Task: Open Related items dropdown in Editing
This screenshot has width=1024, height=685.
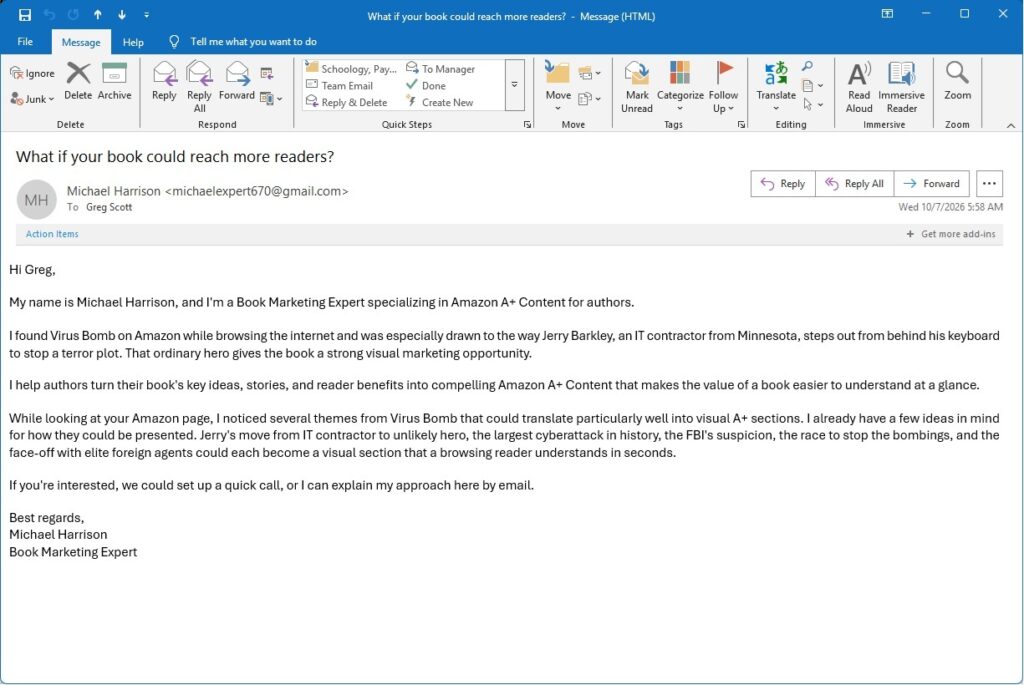Action: point(812,86)
